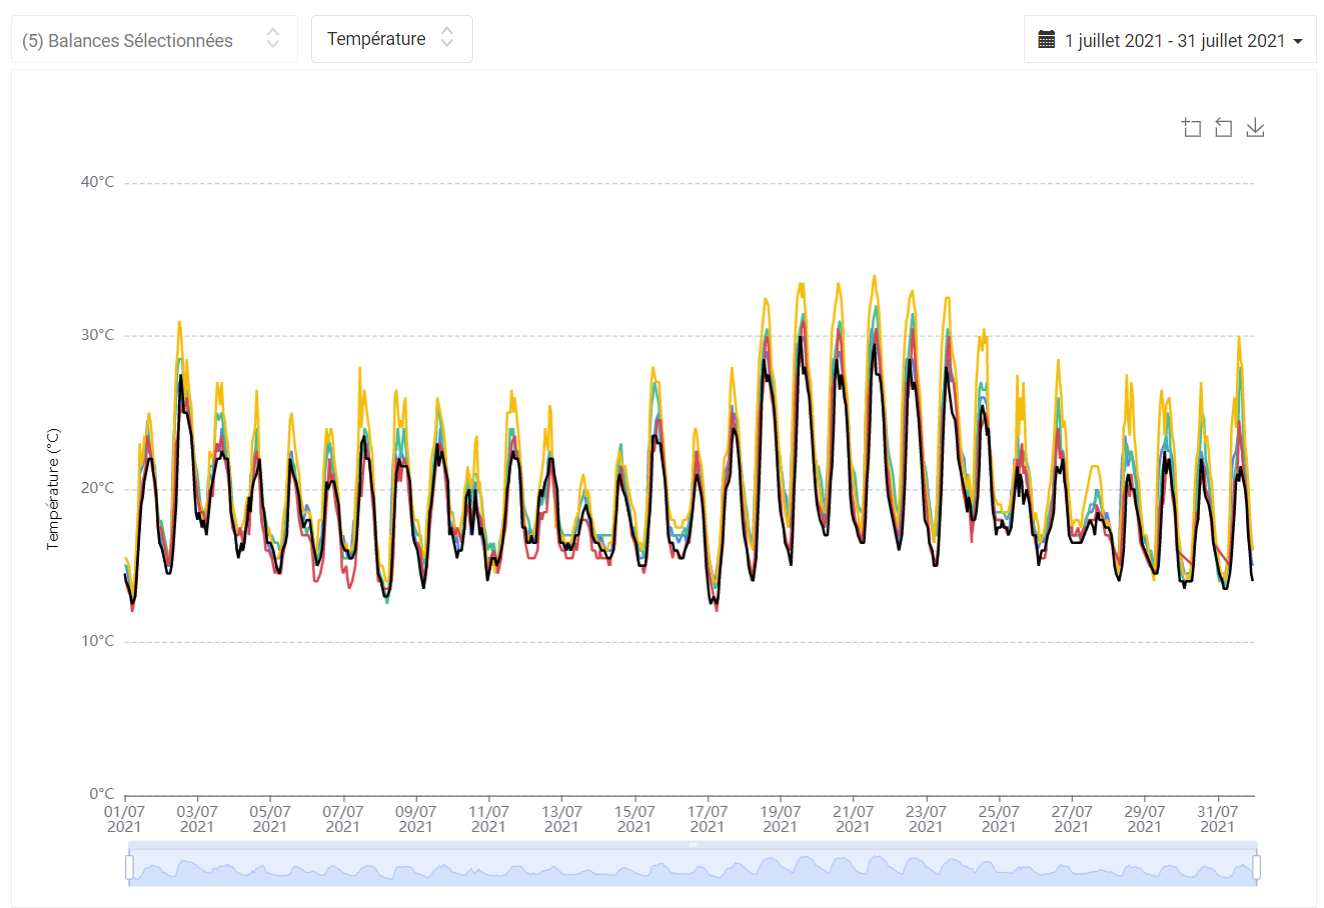
Task: Click the 27/07 2021 date label
Action: 1072,819
